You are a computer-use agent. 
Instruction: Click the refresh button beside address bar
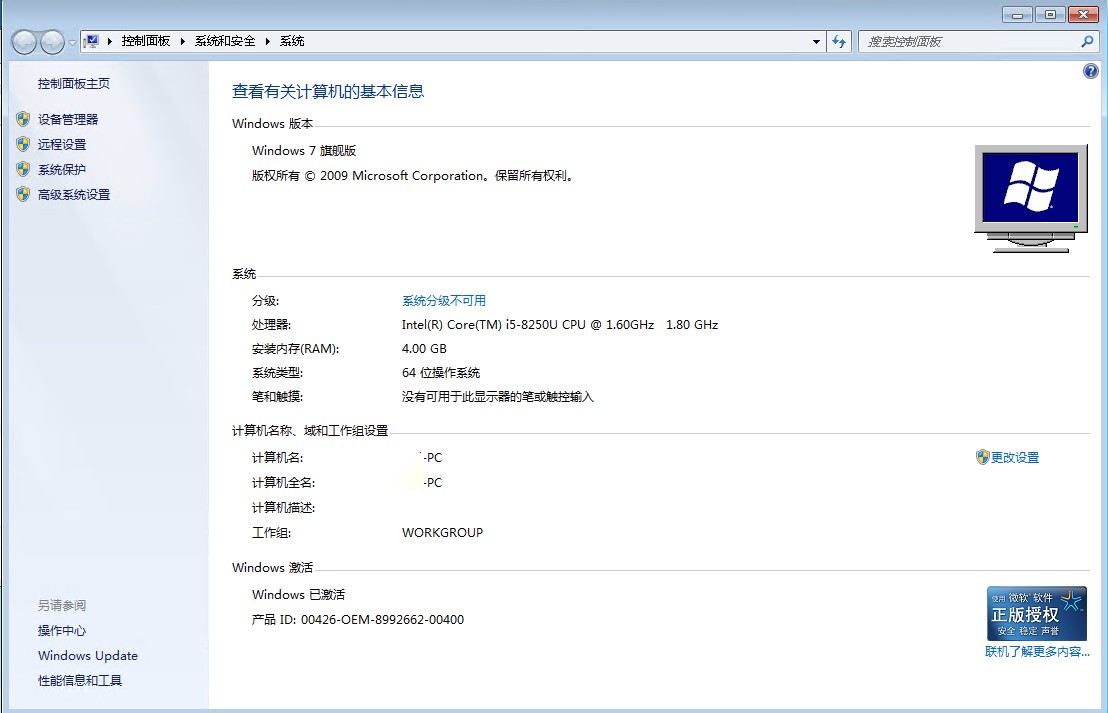[839, 42]
